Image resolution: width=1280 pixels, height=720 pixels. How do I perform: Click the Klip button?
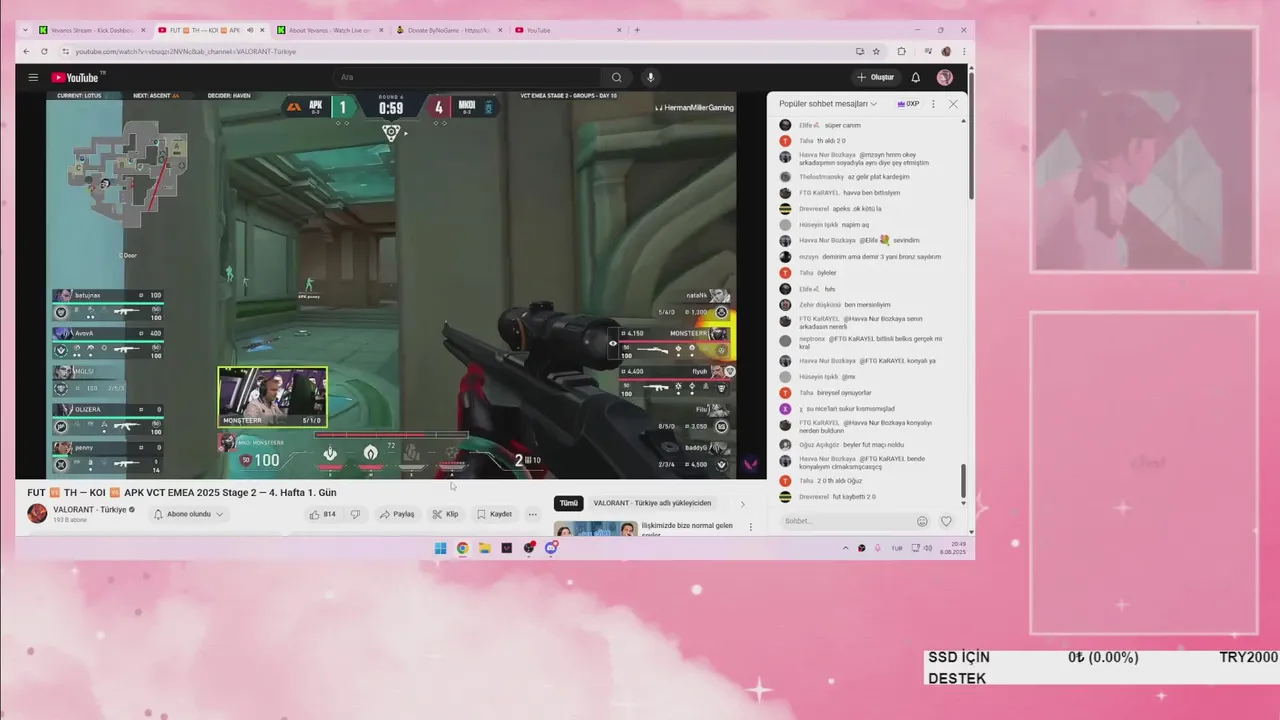point(445,514)
